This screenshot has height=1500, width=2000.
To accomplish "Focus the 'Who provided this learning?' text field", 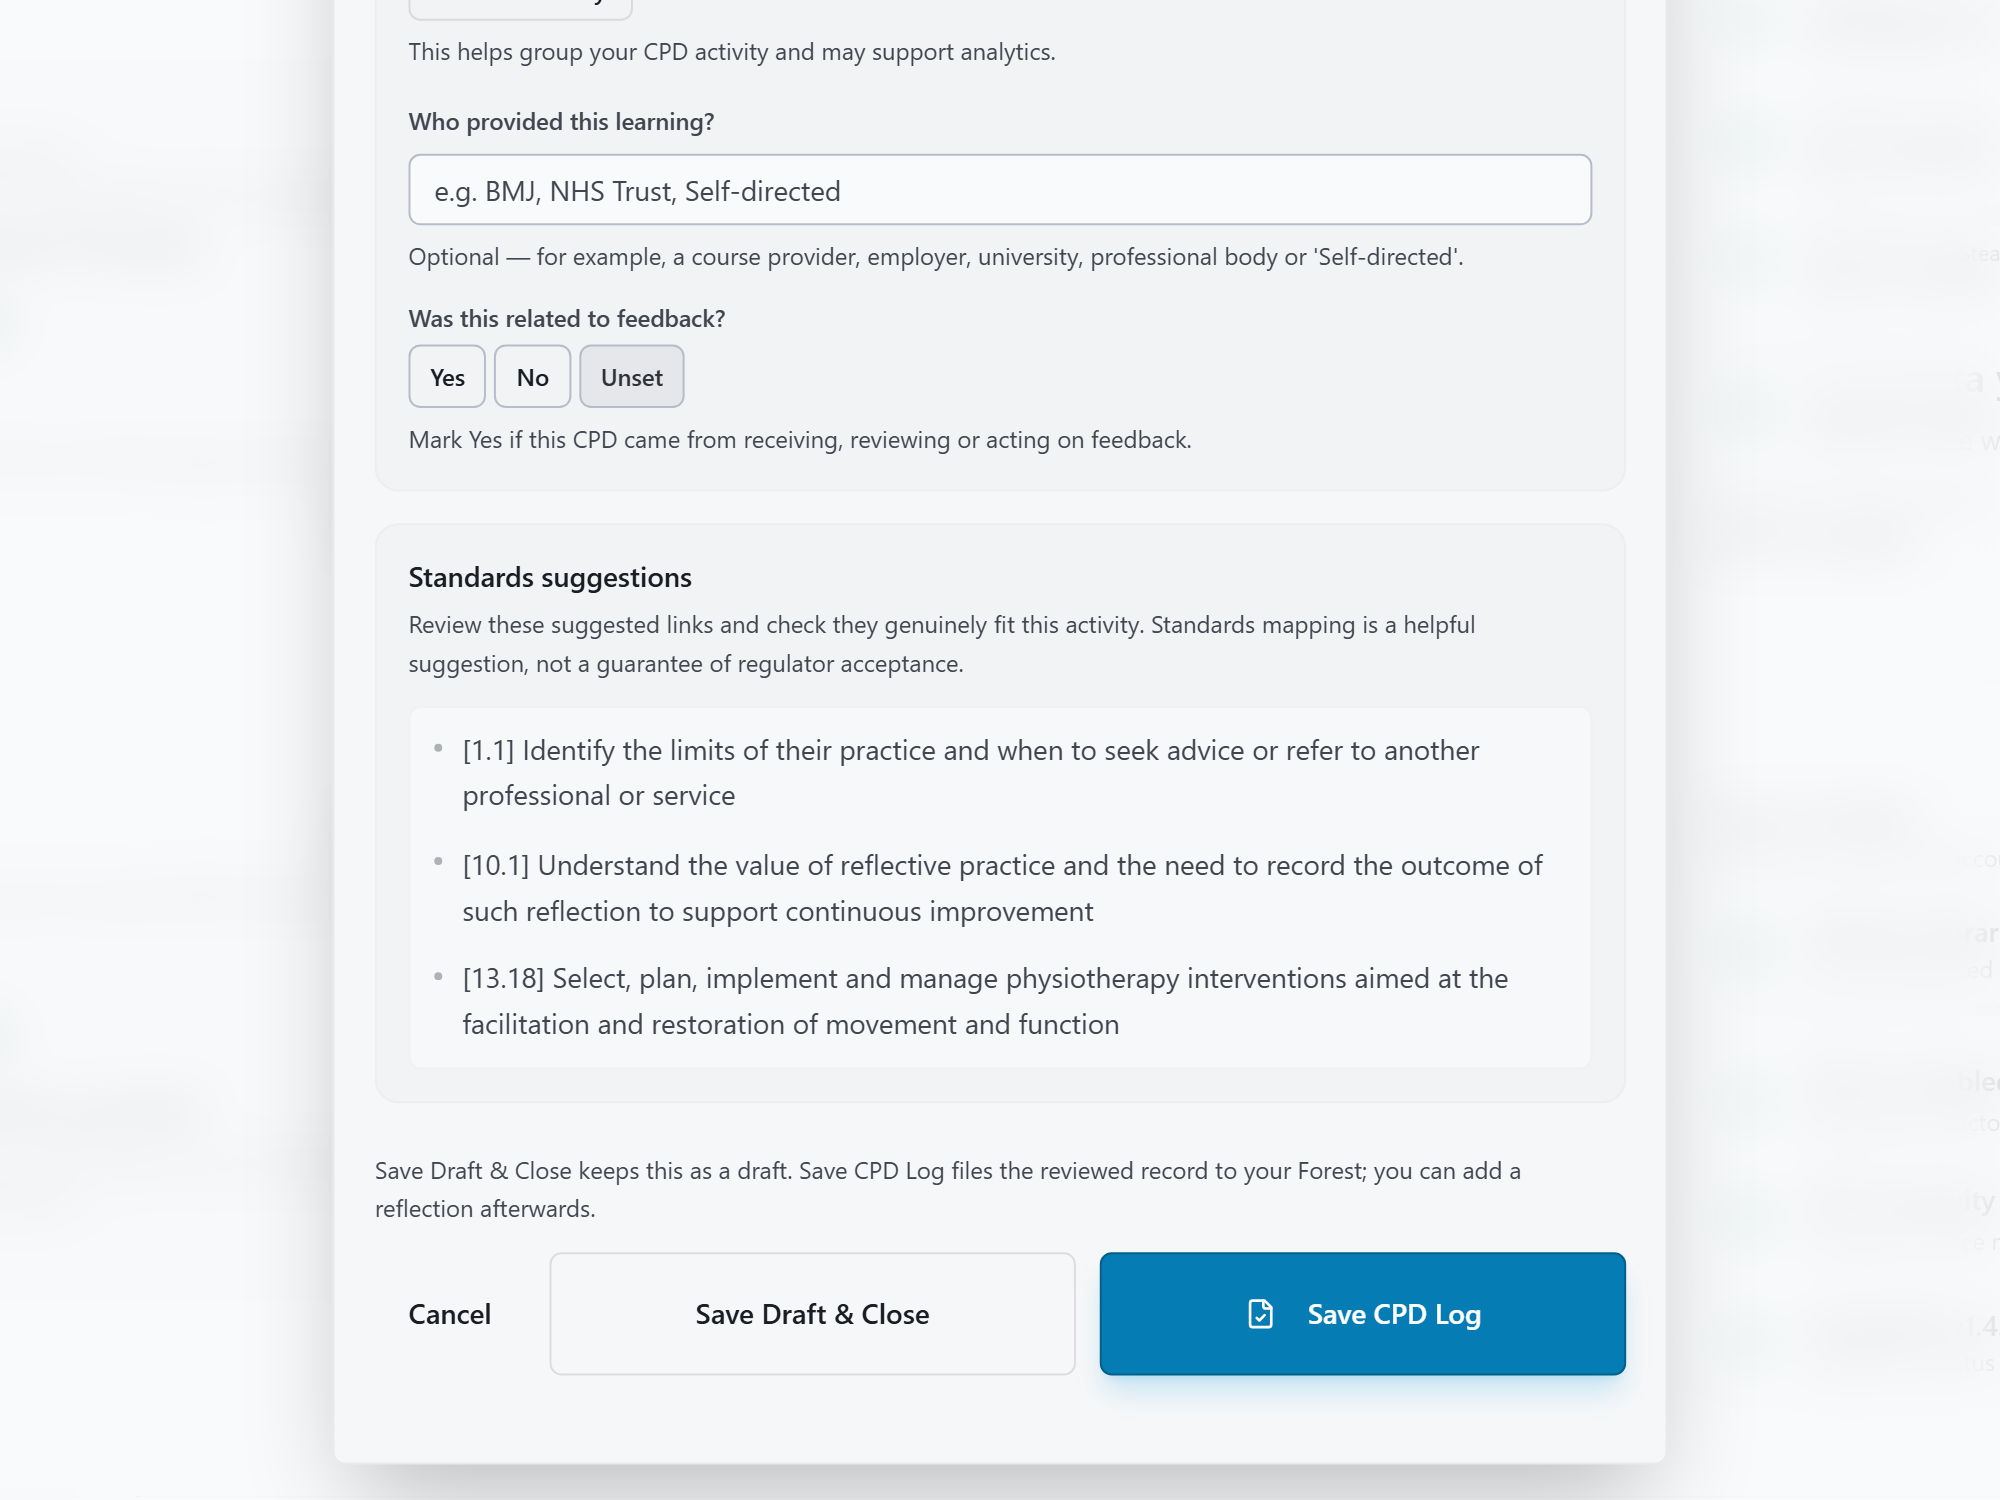I will pos(1000,190).
